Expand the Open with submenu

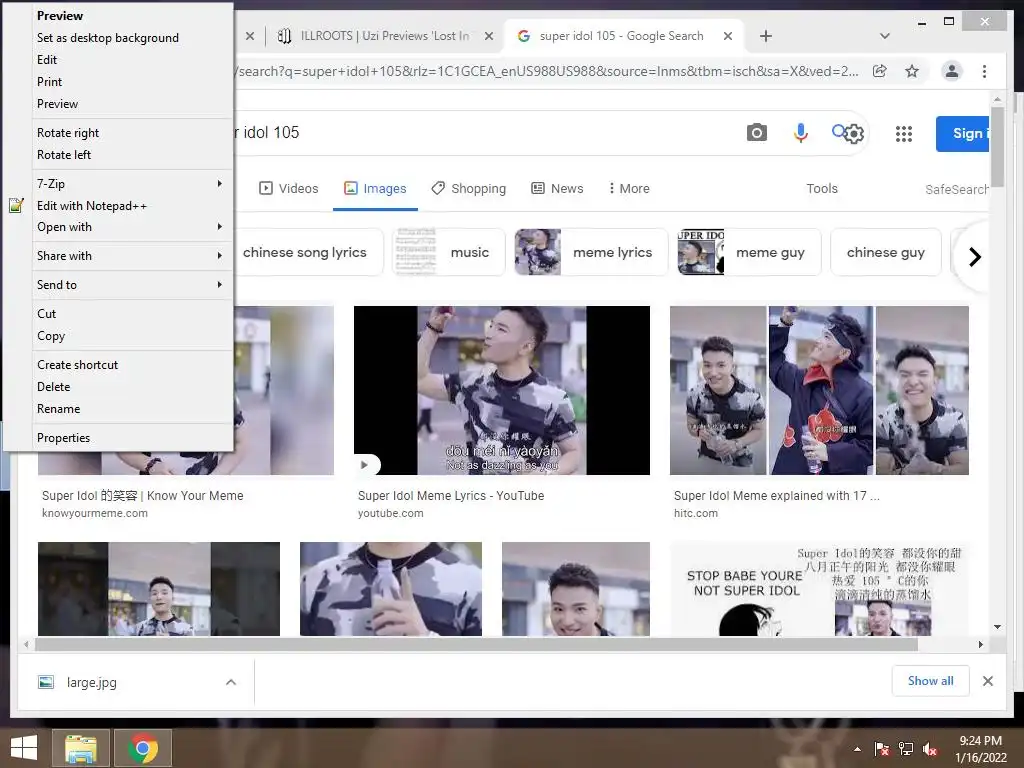131,227
